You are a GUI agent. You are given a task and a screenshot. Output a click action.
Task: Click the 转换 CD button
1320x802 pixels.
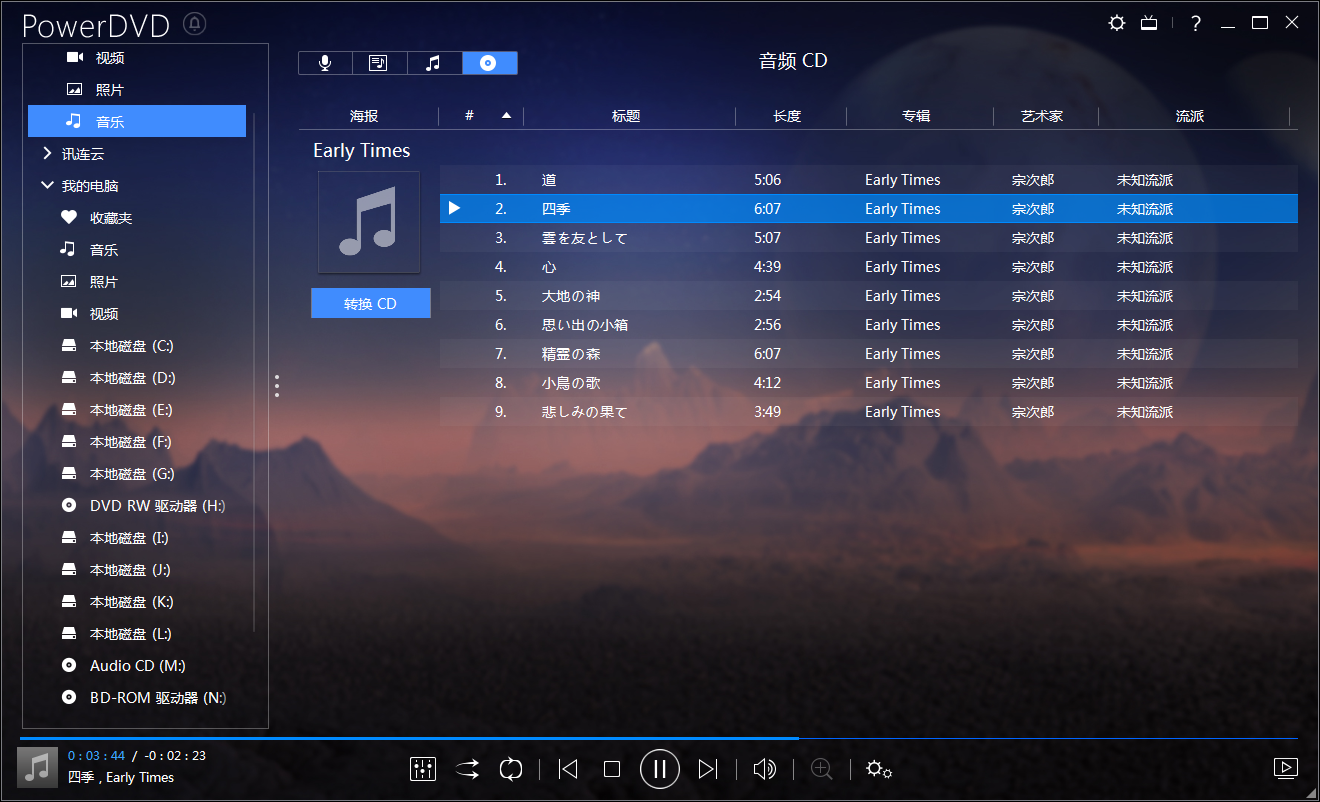click(x=371, y=303)
